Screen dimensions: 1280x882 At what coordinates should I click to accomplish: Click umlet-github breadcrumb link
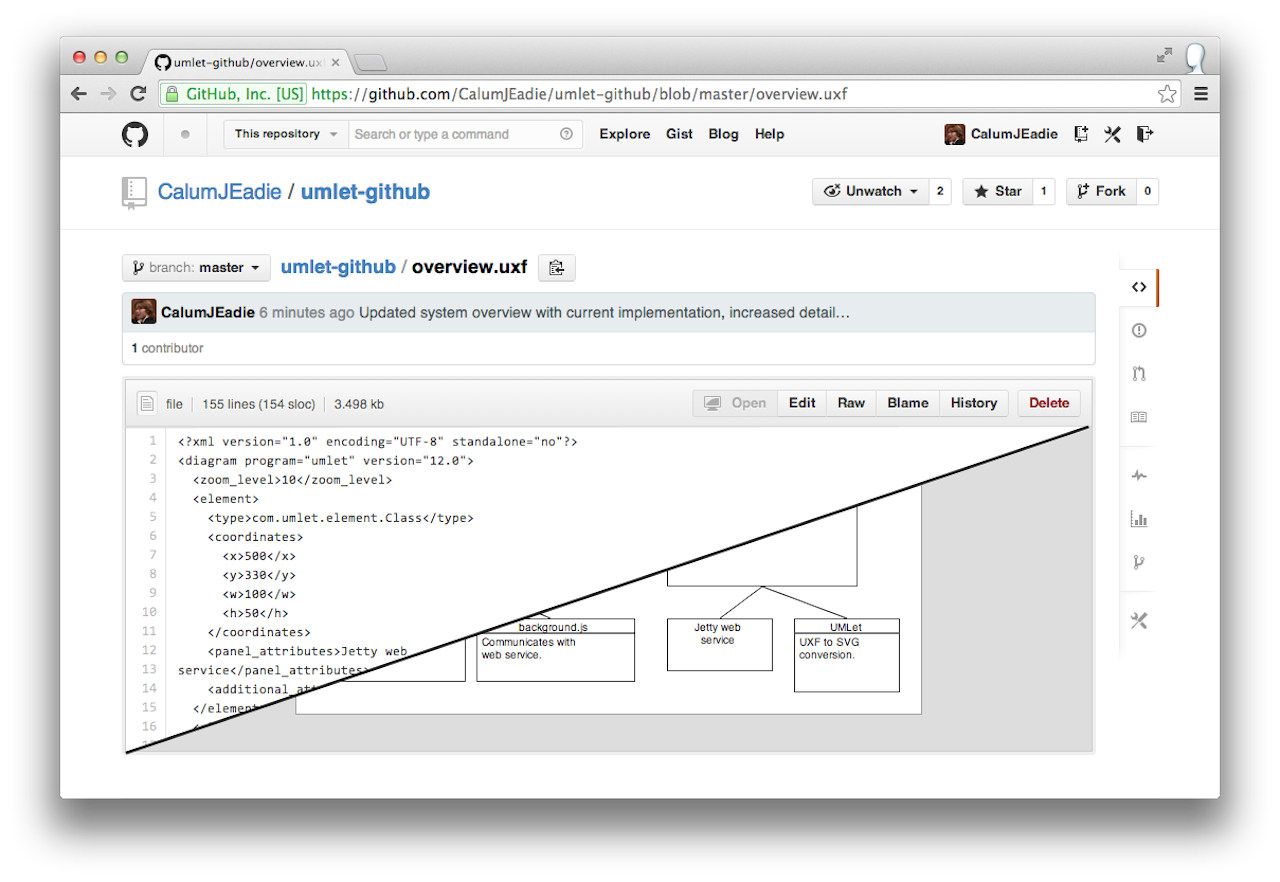point(338,267)
